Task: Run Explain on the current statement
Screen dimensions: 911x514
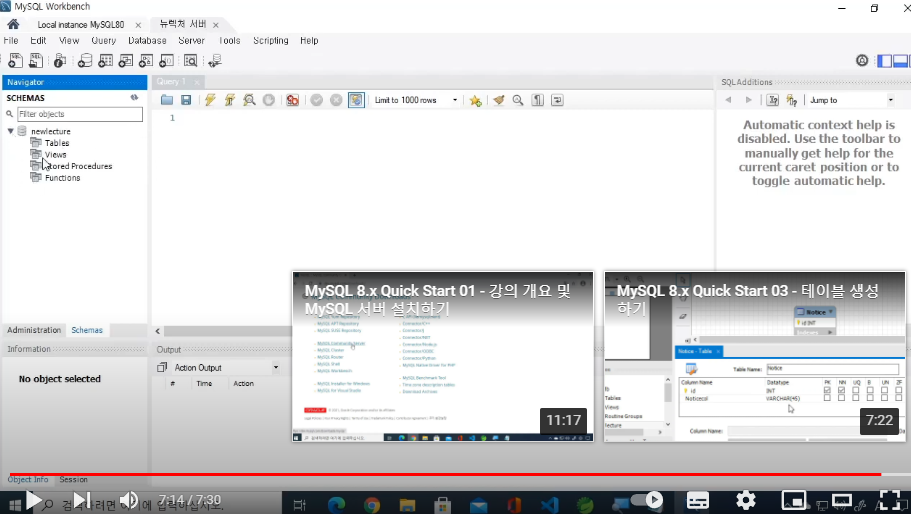Action: 249,100
